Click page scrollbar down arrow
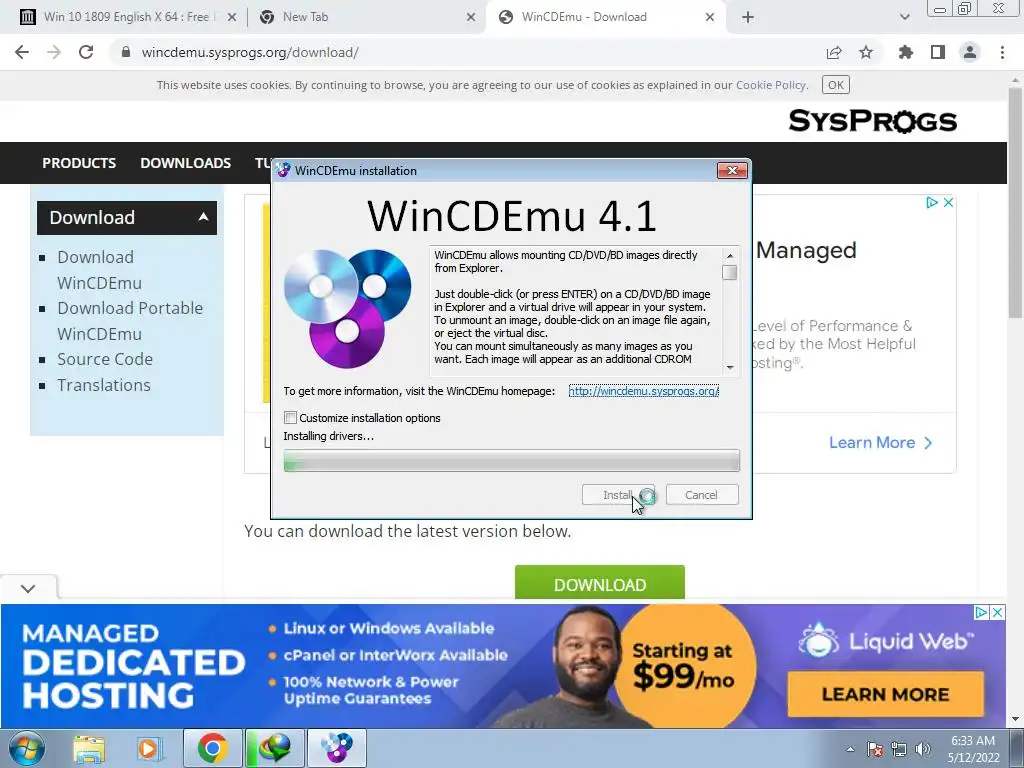This screenshot has height=768, width=1024. point(1016,720)
